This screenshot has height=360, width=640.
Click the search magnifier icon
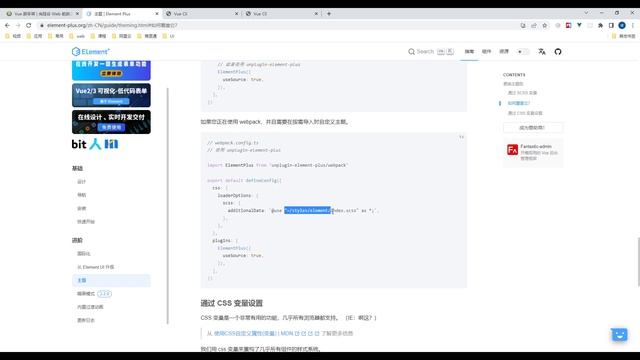point(411,52)
